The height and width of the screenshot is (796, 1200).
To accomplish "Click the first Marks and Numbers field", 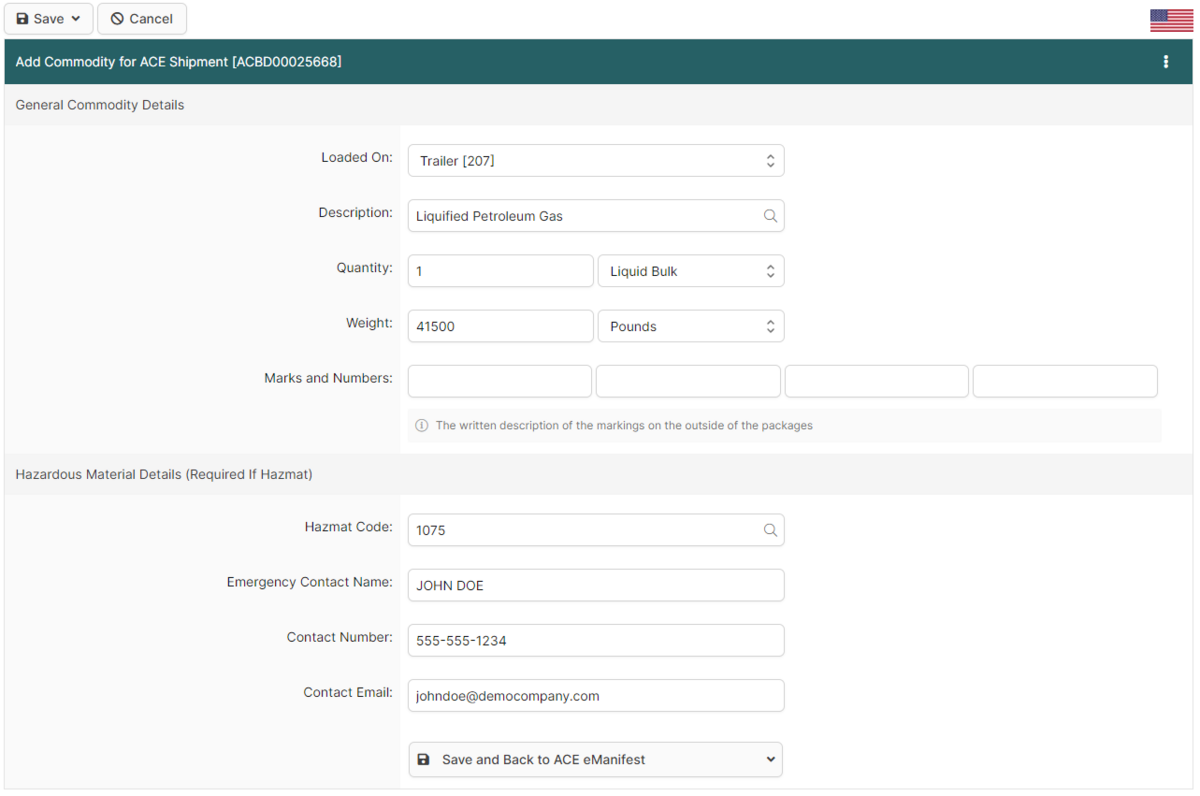I will [499, 381].
